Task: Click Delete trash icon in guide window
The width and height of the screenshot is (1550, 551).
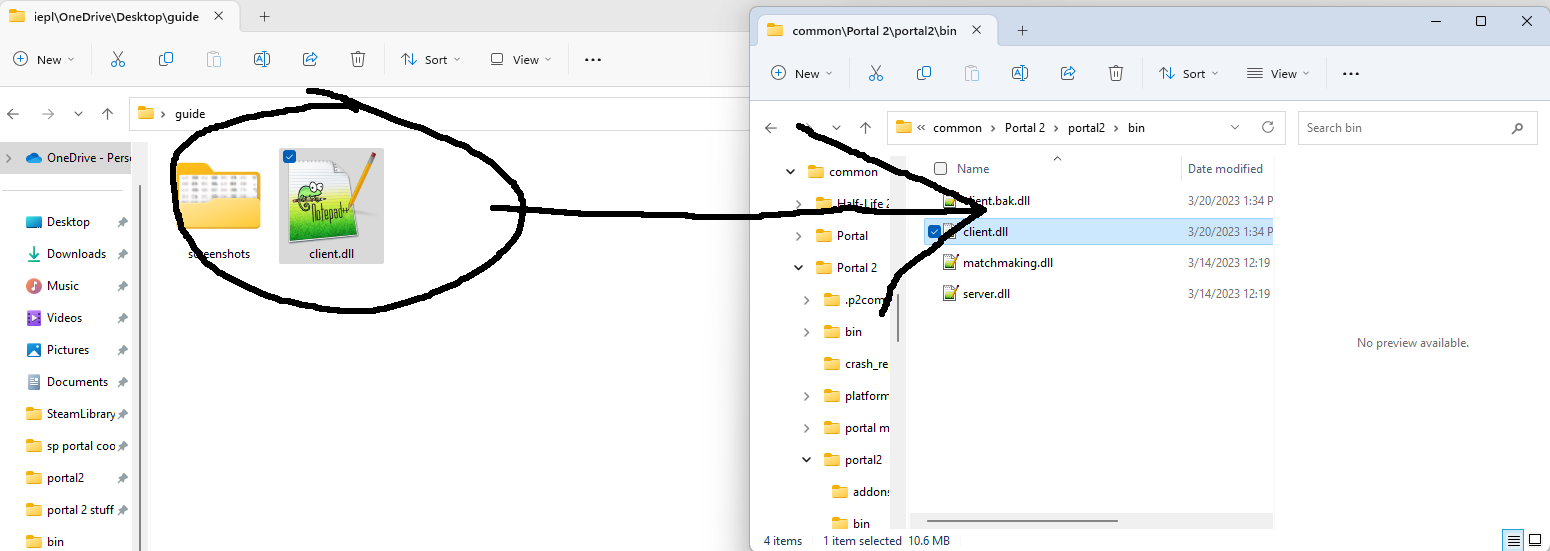Action: [x=358, y=60]
